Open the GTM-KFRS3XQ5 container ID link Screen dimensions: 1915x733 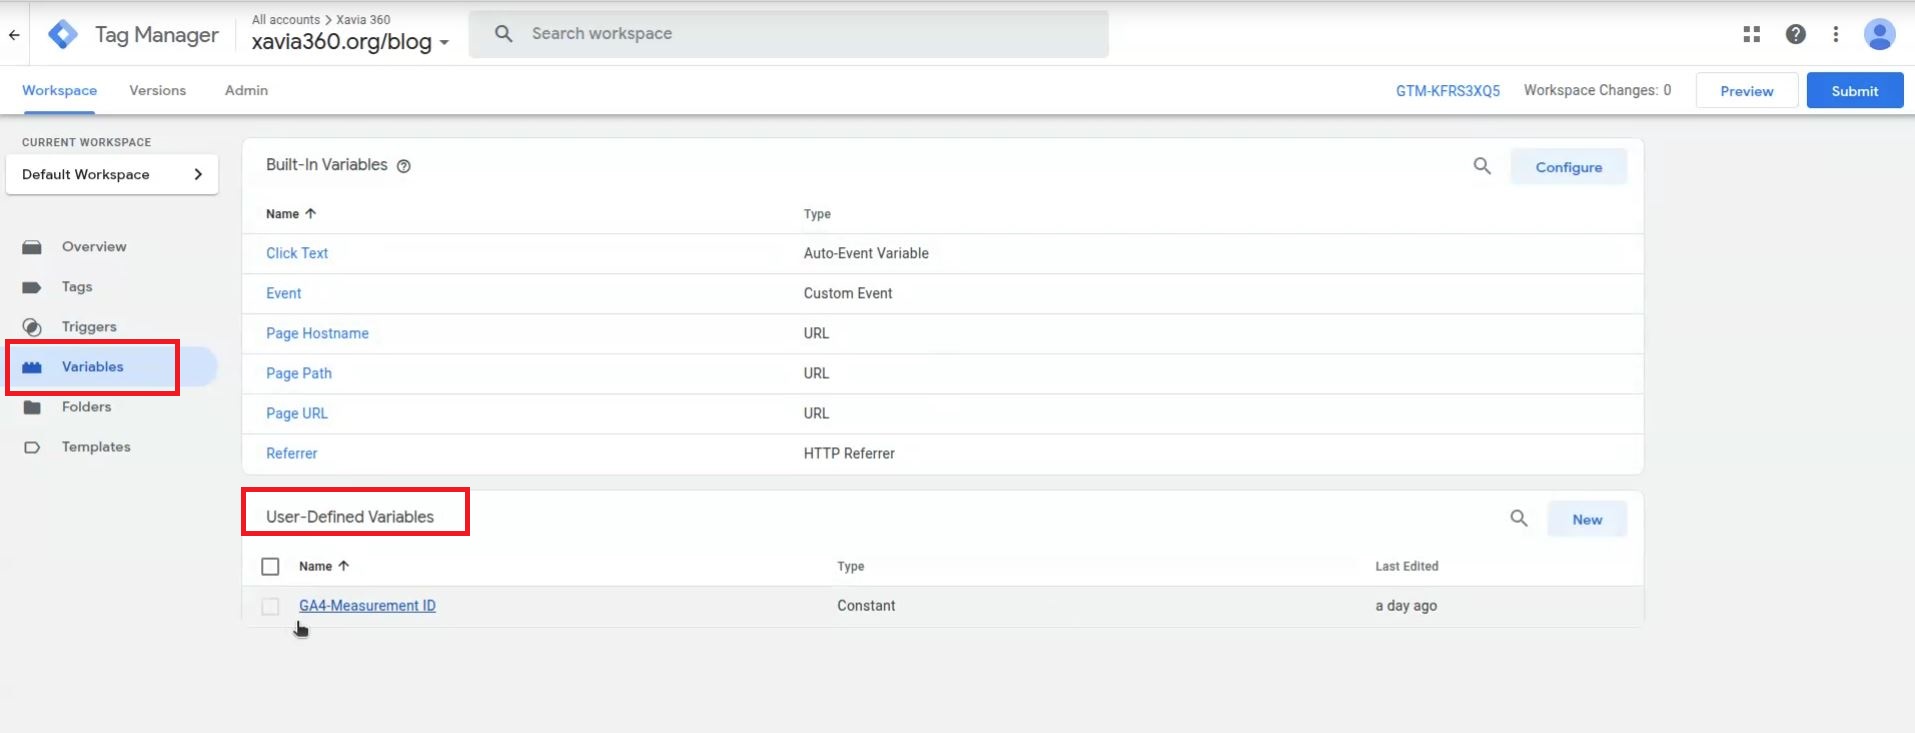[1448, 91]
